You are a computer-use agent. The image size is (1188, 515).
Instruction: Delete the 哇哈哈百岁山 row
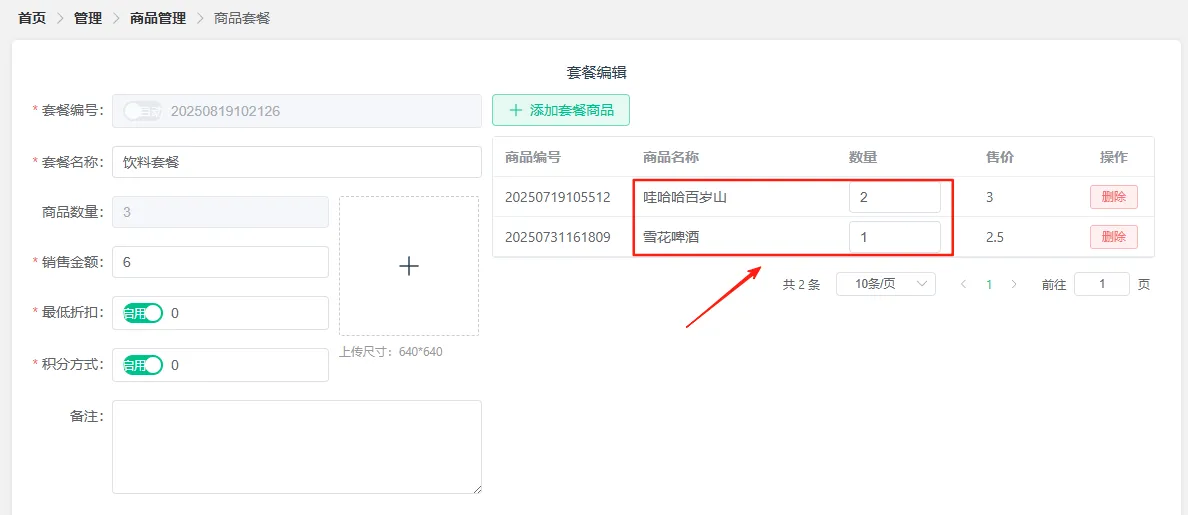(1113, 197)
